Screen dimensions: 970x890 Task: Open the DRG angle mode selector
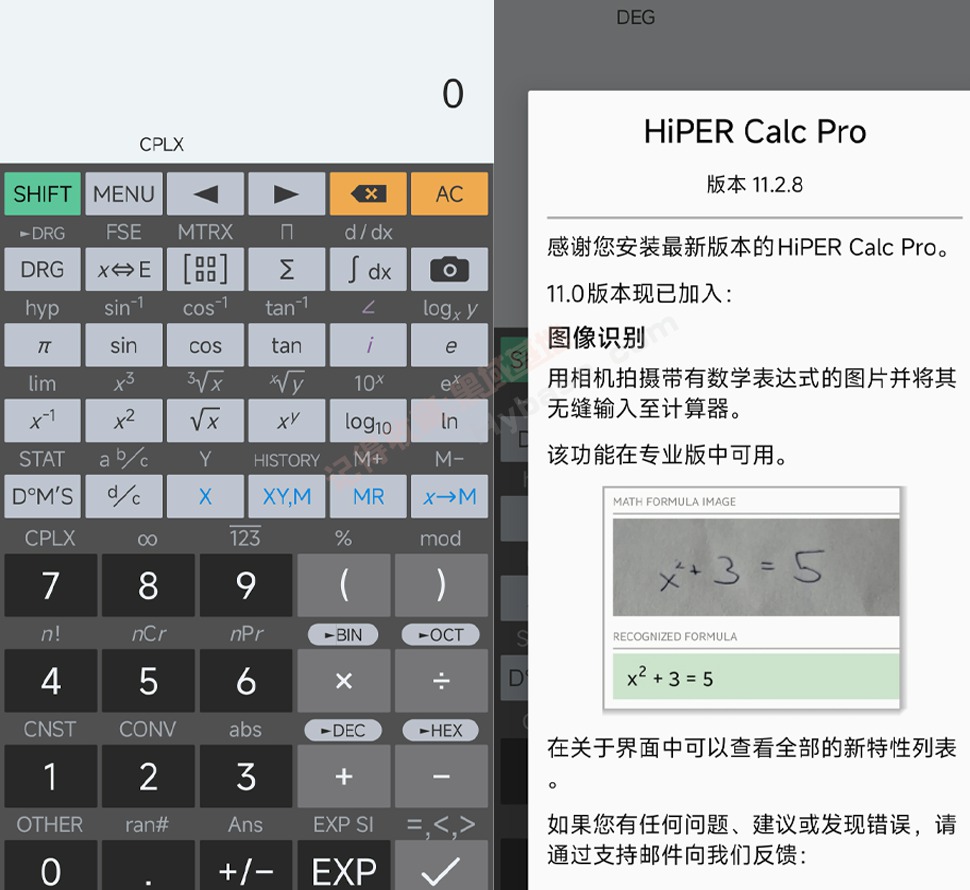42,269
